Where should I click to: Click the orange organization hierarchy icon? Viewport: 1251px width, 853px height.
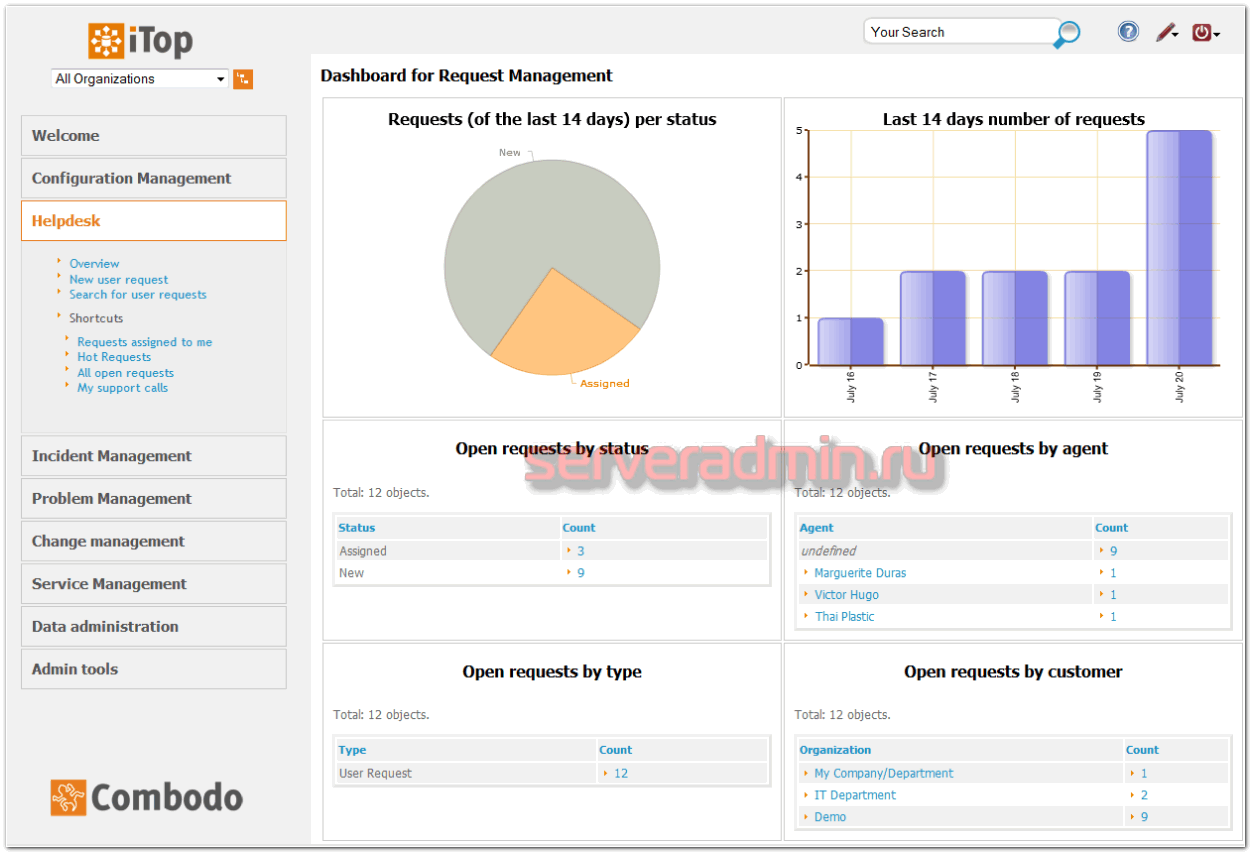[243, 79]
